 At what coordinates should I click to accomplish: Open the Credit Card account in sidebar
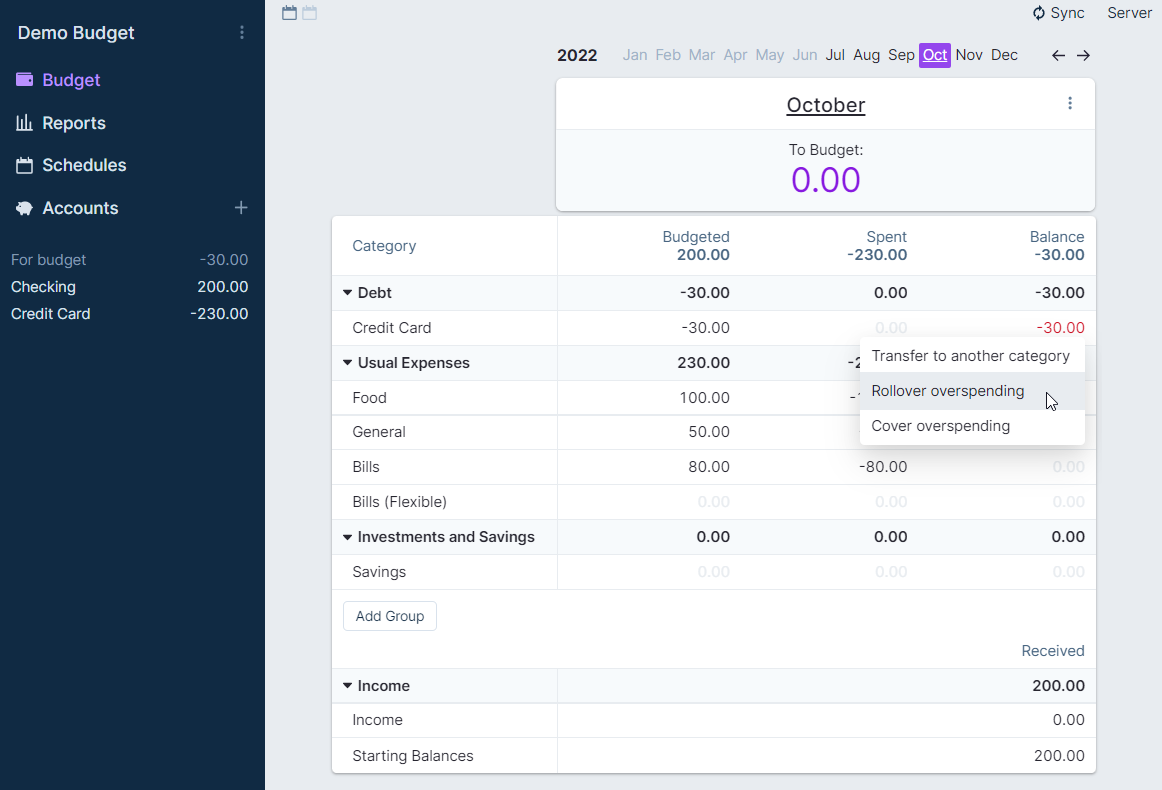point(50,314)
